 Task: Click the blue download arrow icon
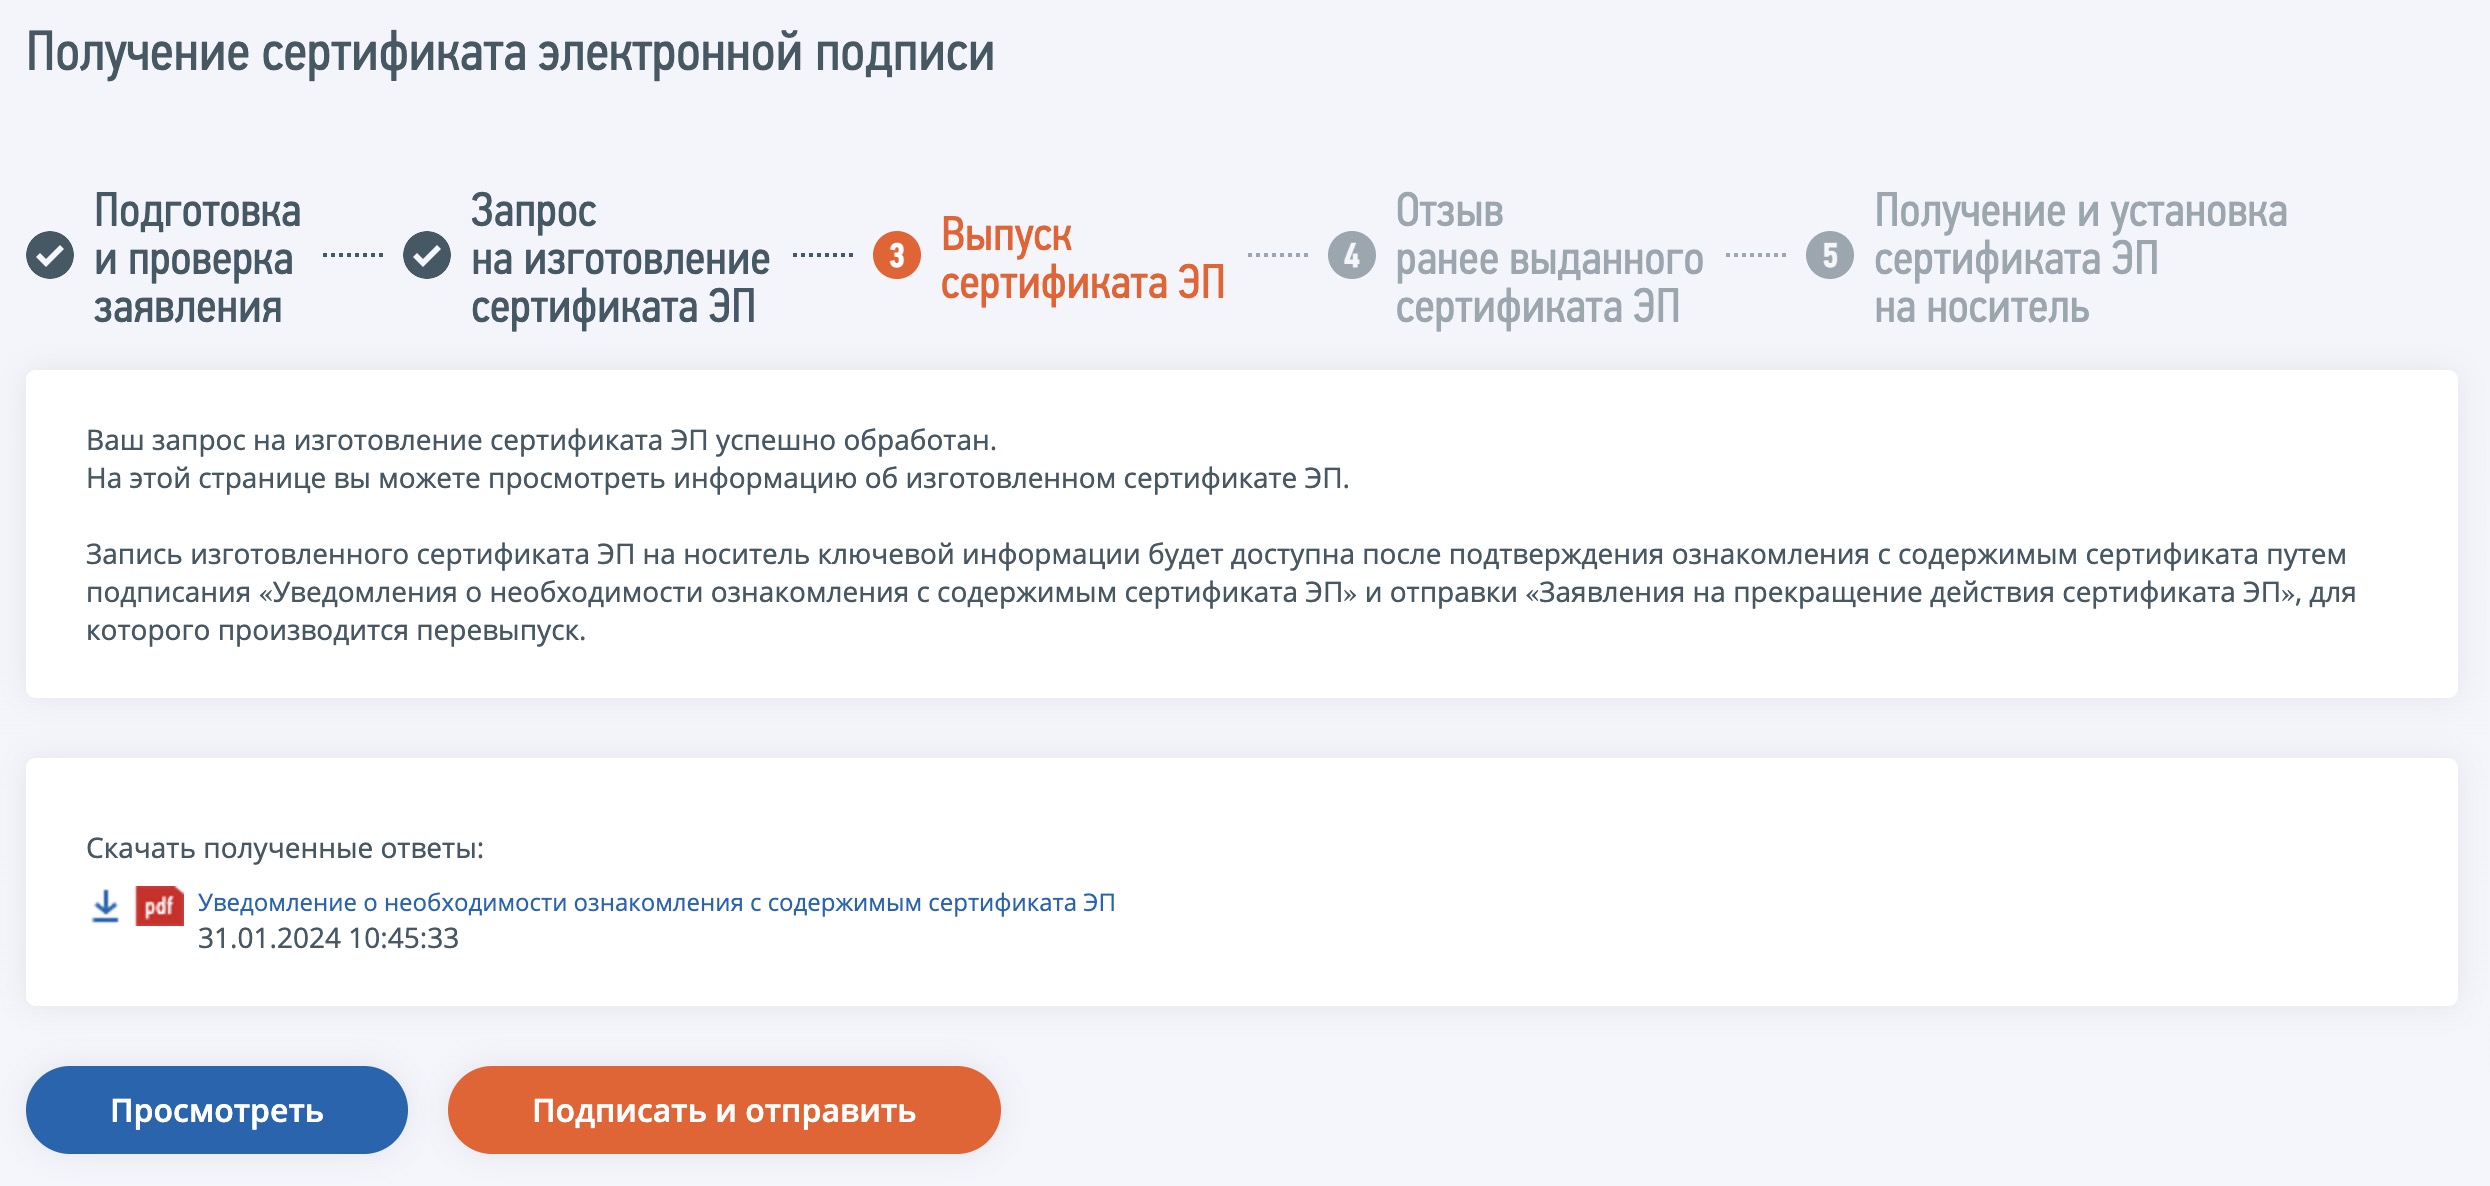pyautogui.click(x=105, y=906)
